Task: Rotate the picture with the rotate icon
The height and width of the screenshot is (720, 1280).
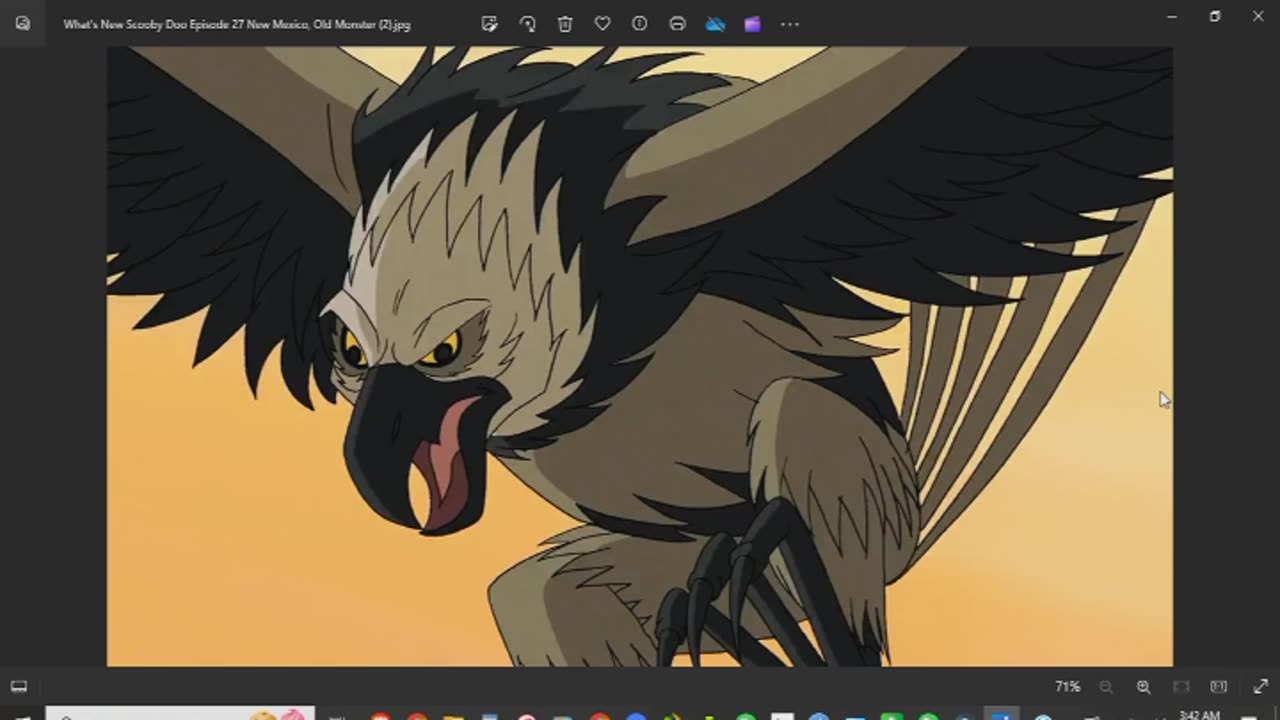Action: point(527,24)
